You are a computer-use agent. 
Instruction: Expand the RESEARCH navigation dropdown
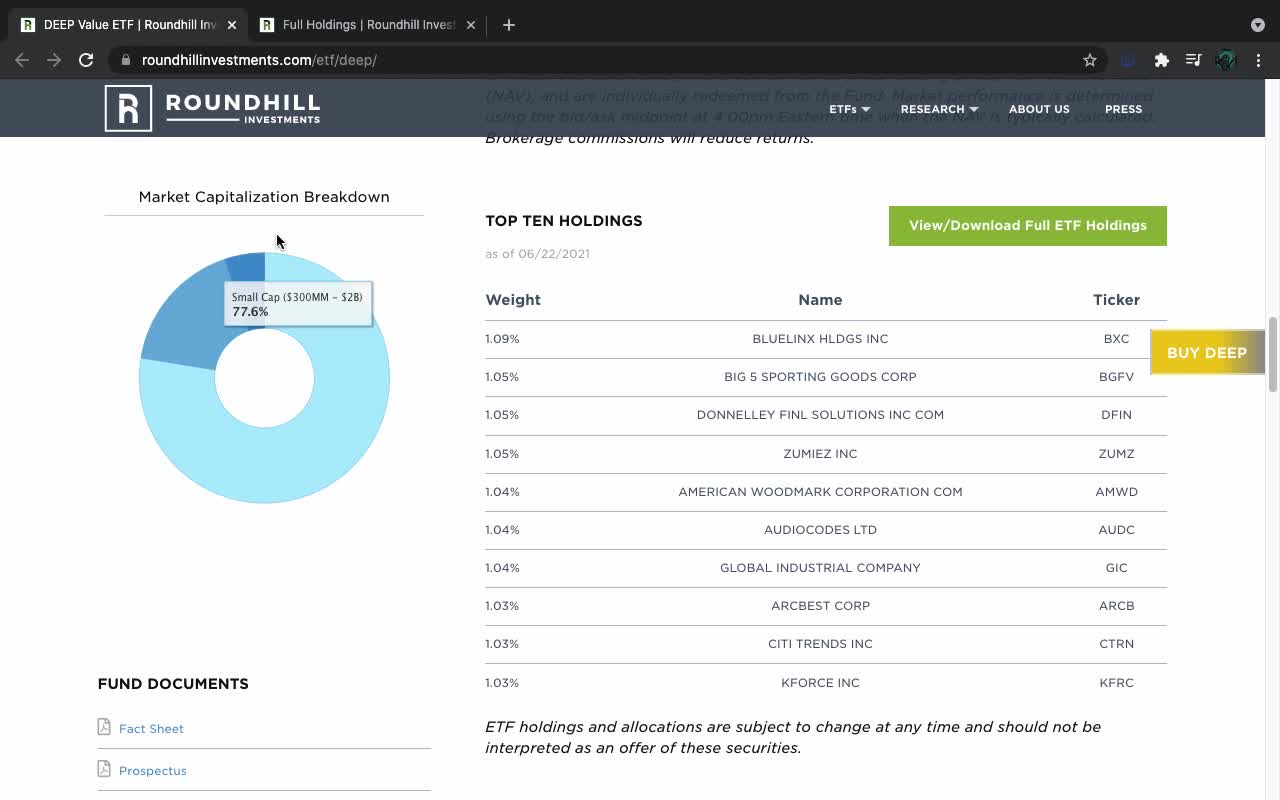(939, 109)
